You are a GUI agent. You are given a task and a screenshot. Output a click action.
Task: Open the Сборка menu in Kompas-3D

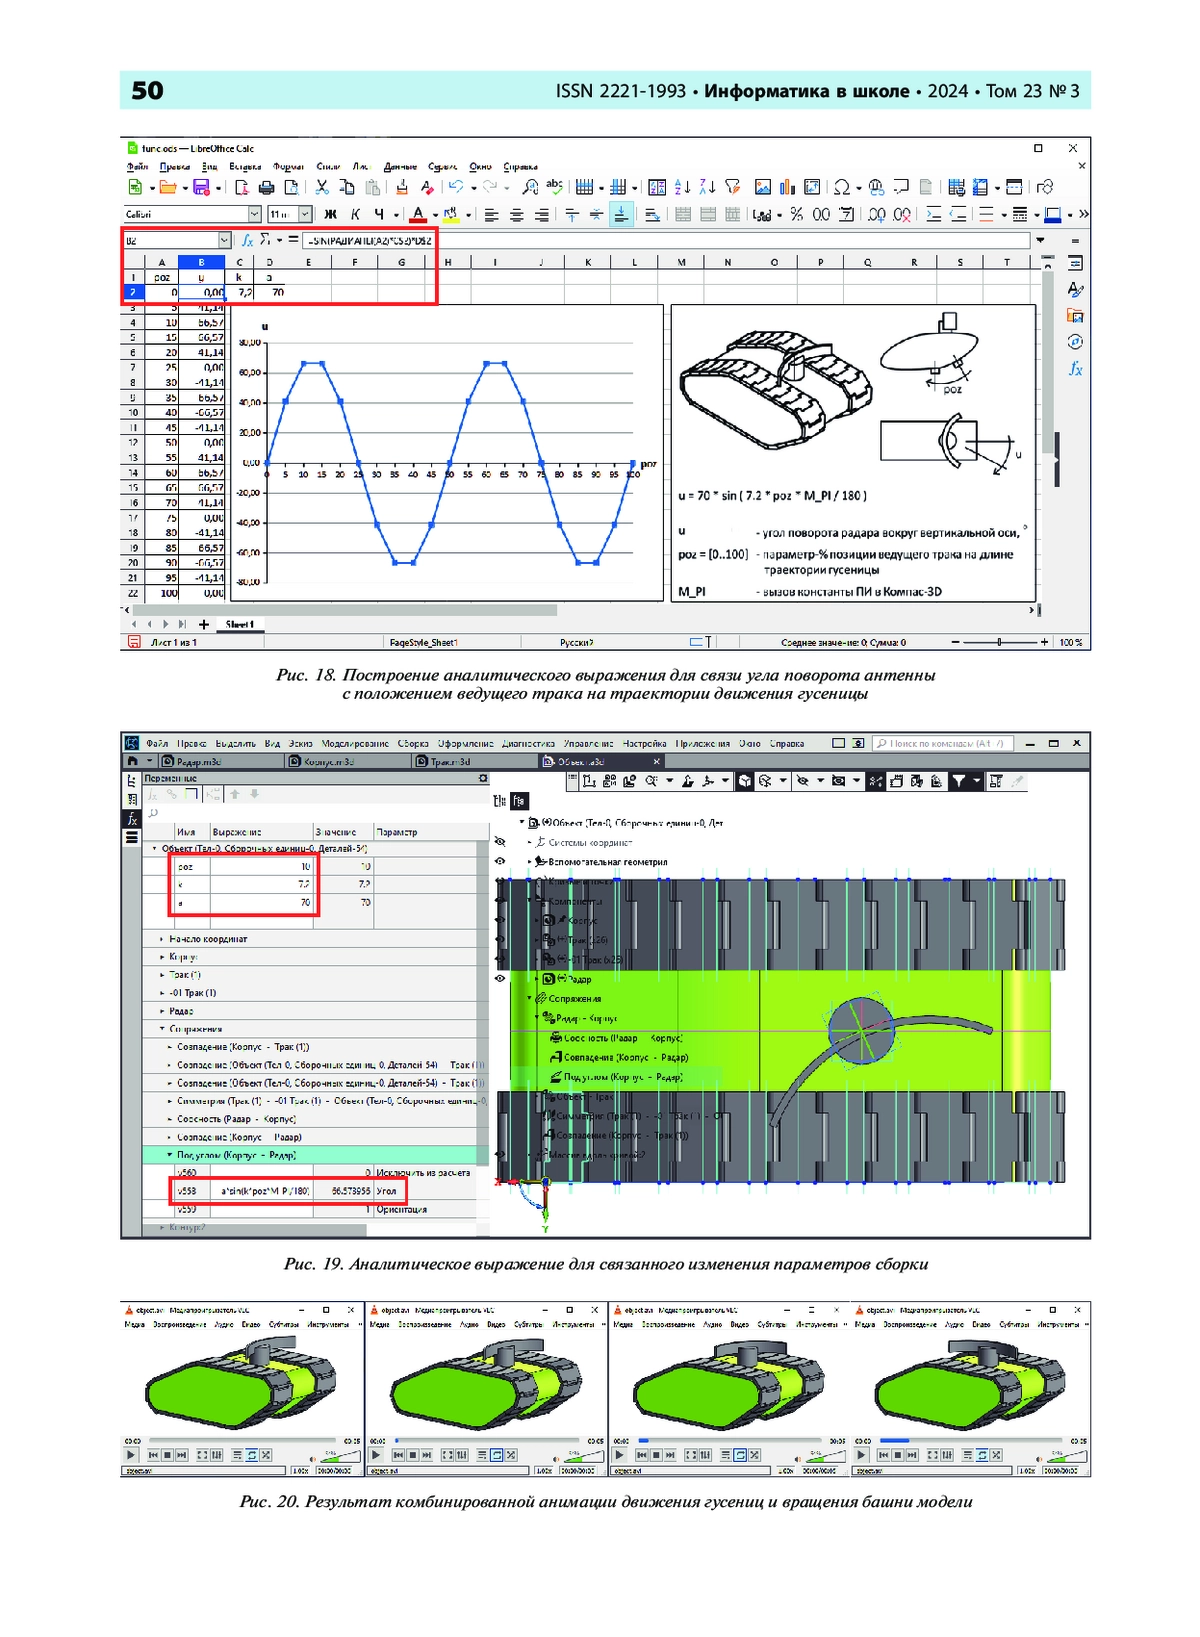point(412,744)
